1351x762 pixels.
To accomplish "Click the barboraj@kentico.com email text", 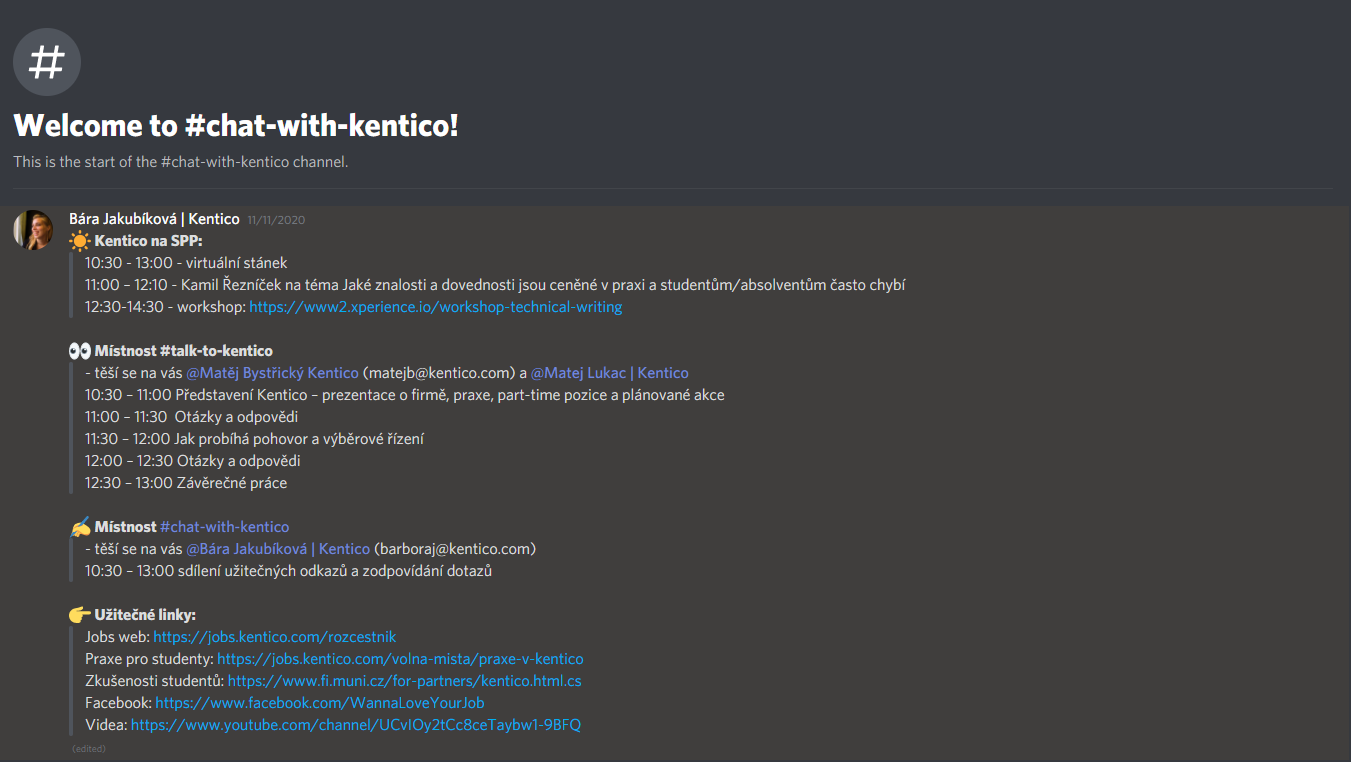I will point(455,549).
